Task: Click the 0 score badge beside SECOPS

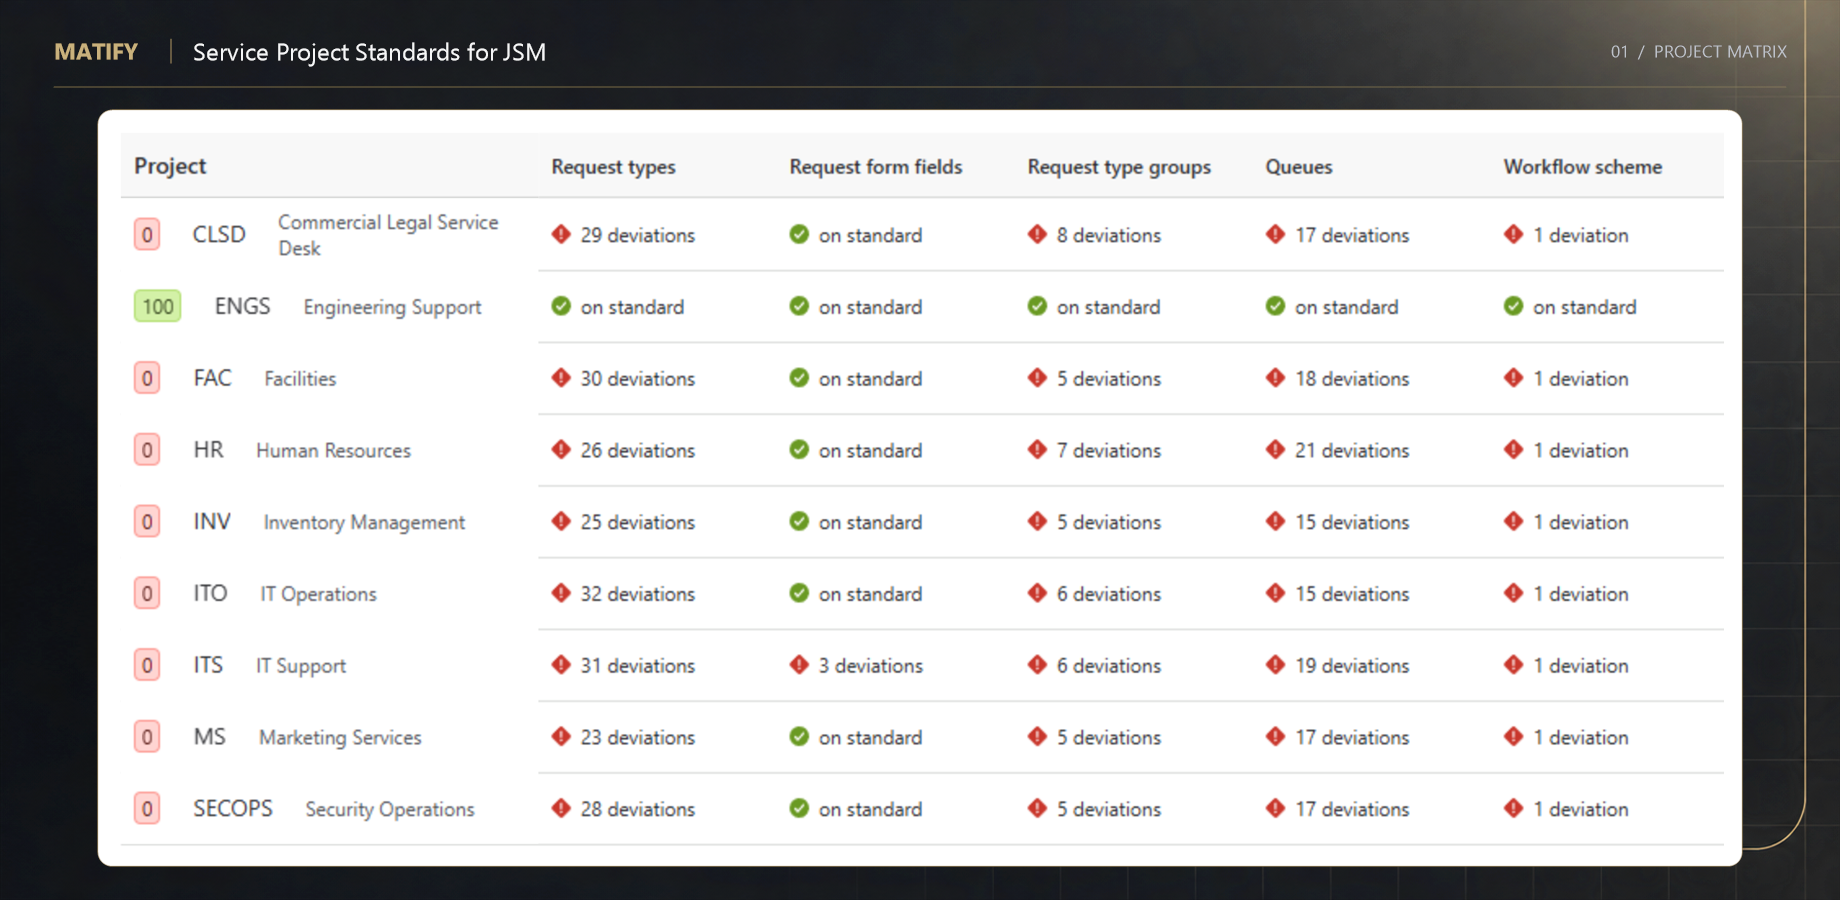Action: point(147,808)
